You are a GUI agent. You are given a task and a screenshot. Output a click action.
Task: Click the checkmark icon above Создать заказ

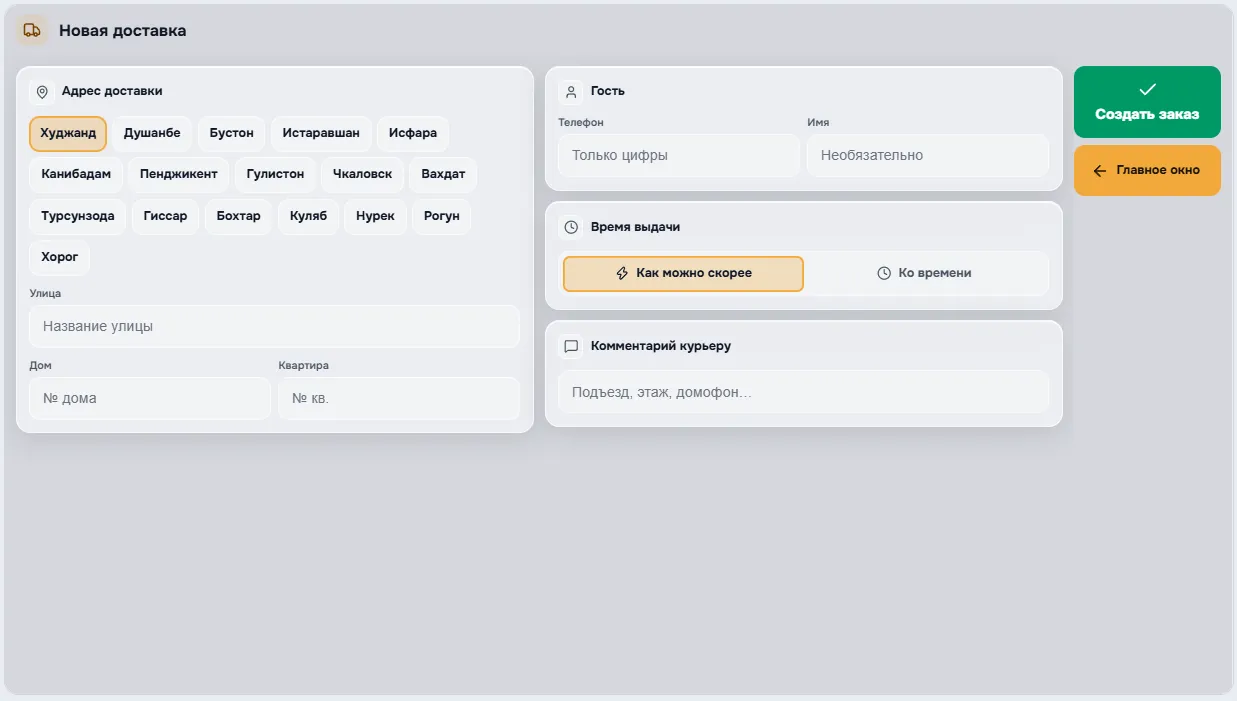[x=1147, y=90]
